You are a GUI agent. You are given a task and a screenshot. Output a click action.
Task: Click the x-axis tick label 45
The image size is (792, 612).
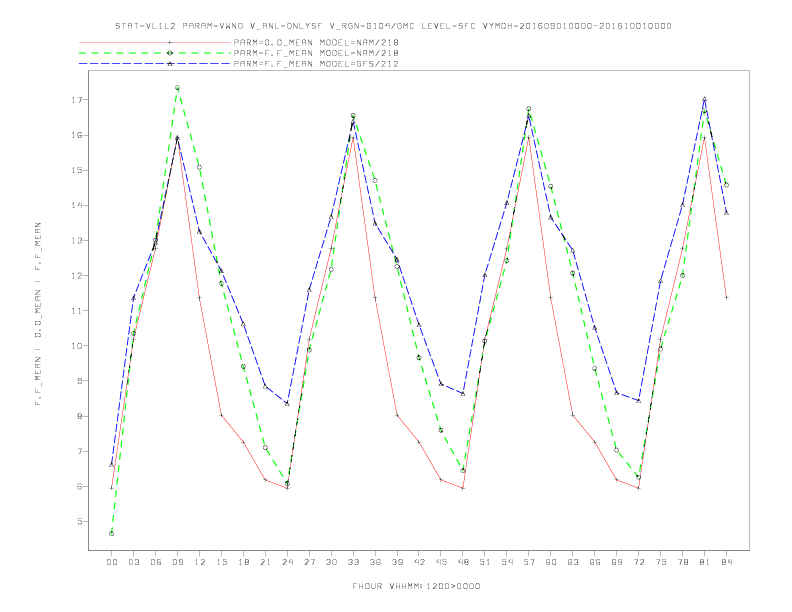click(441, 562)
